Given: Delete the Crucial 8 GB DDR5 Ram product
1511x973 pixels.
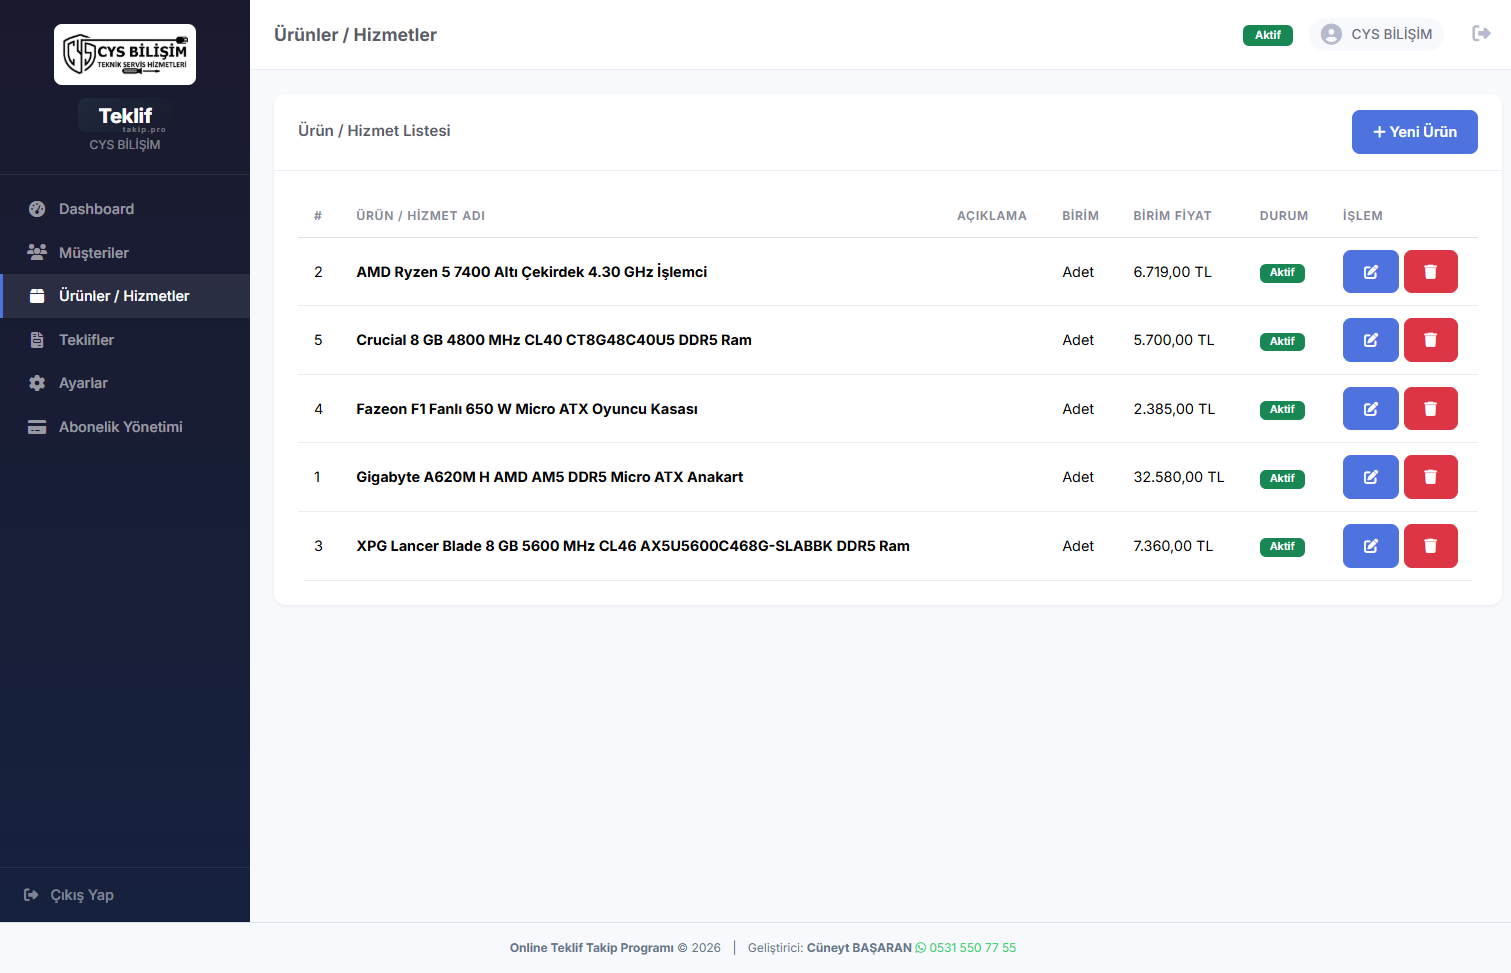Looking at the screenshot, I should coord(1431,340).
